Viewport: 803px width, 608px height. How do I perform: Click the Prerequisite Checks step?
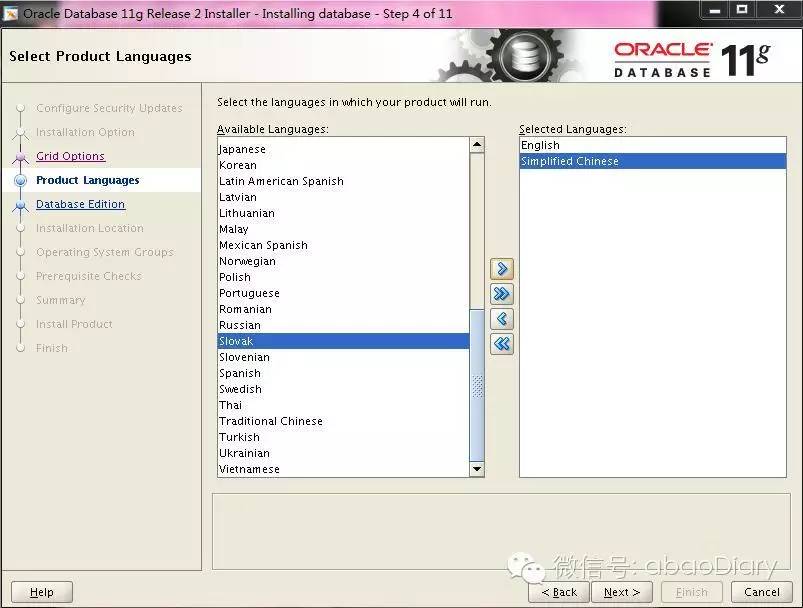tap(89, 276)
